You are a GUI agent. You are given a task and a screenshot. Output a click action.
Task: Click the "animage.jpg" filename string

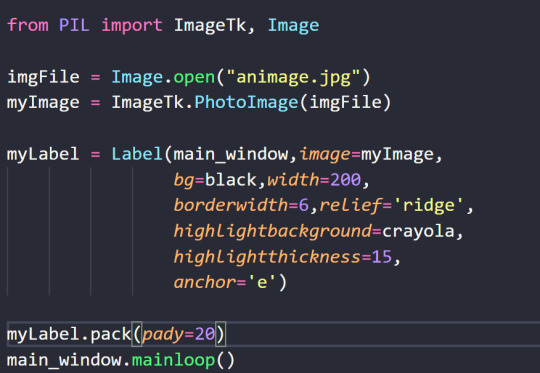(x=293, y=77)
